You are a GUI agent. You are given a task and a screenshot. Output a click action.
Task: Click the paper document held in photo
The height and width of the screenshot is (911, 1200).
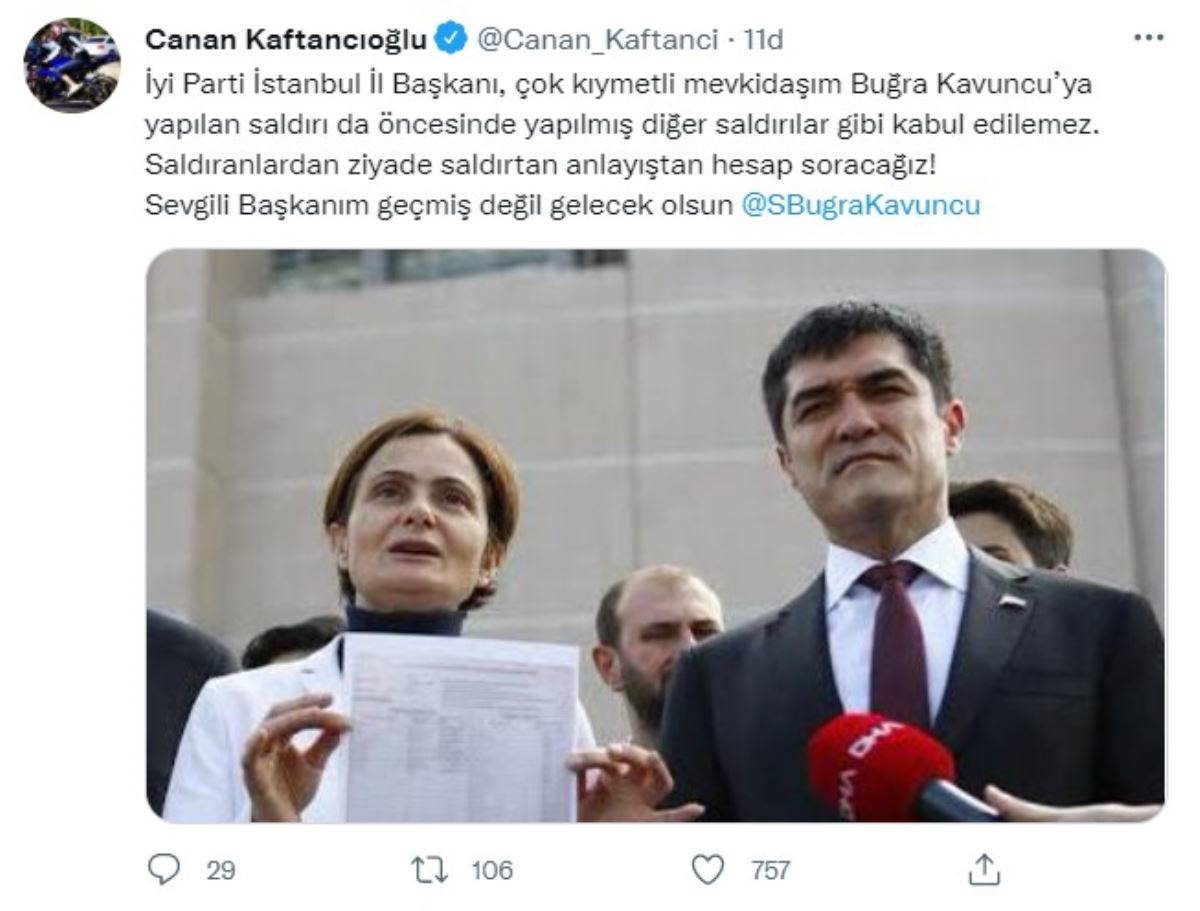pos(461,727)
